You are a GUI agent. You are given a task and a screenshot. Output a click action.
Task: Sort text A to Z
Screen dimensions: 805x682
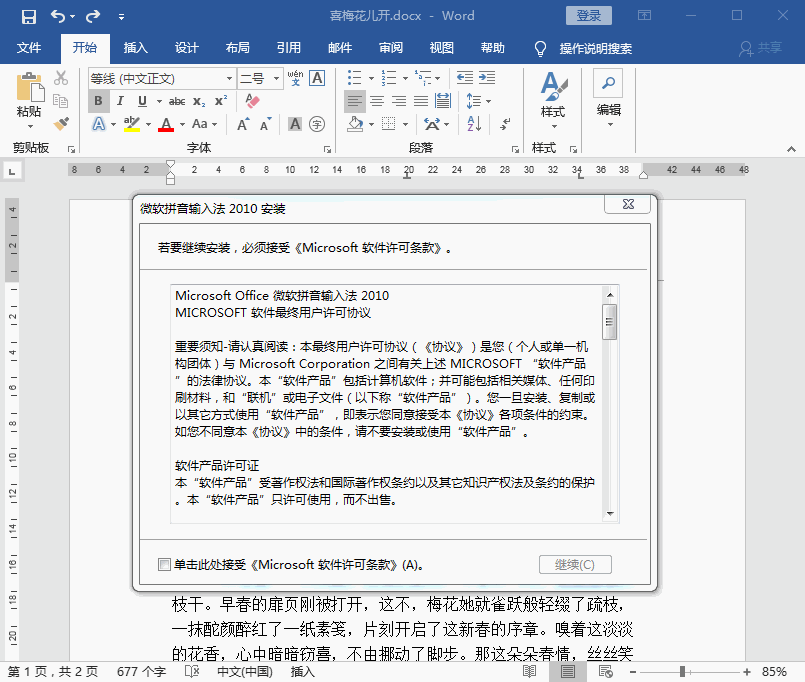474,124
